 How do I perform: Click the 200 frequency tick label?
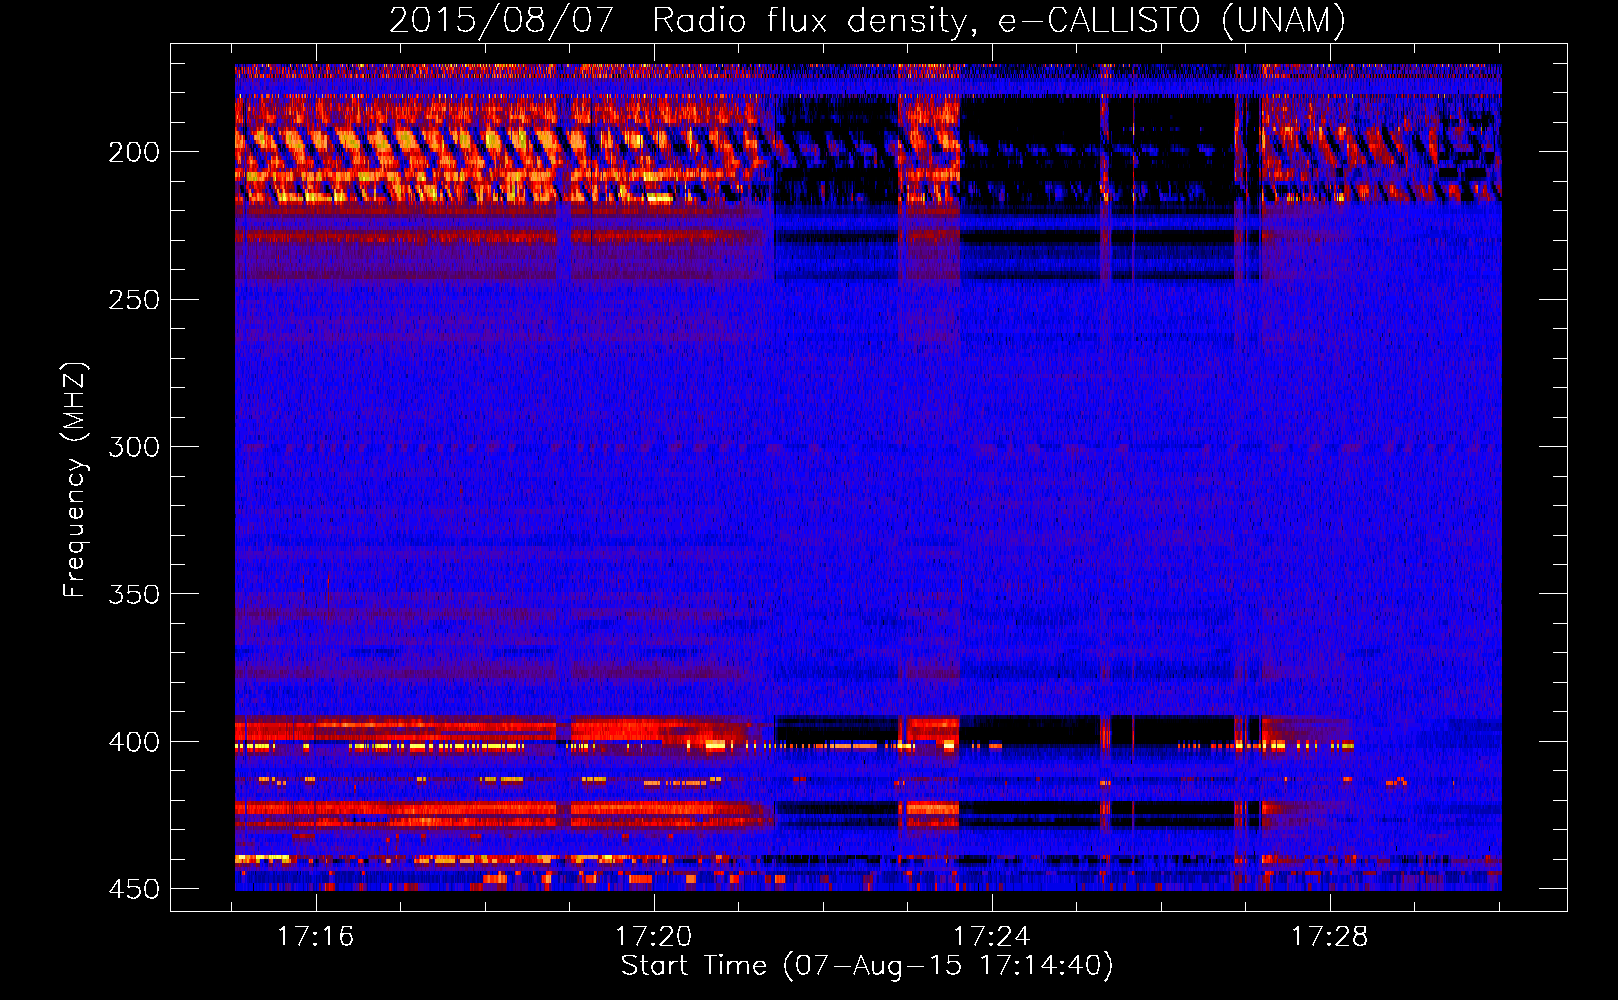tap(134, 152)
